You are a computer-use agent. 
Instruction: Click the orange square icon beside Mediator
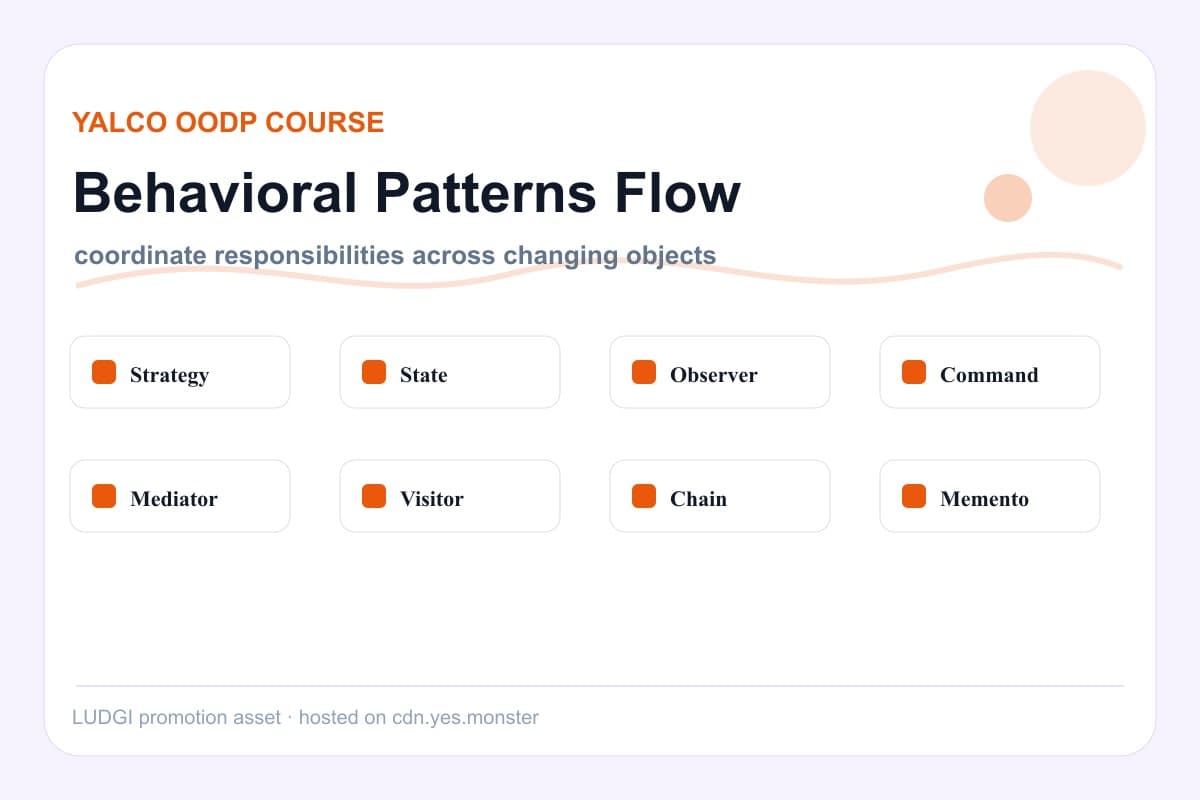(104, 496)
